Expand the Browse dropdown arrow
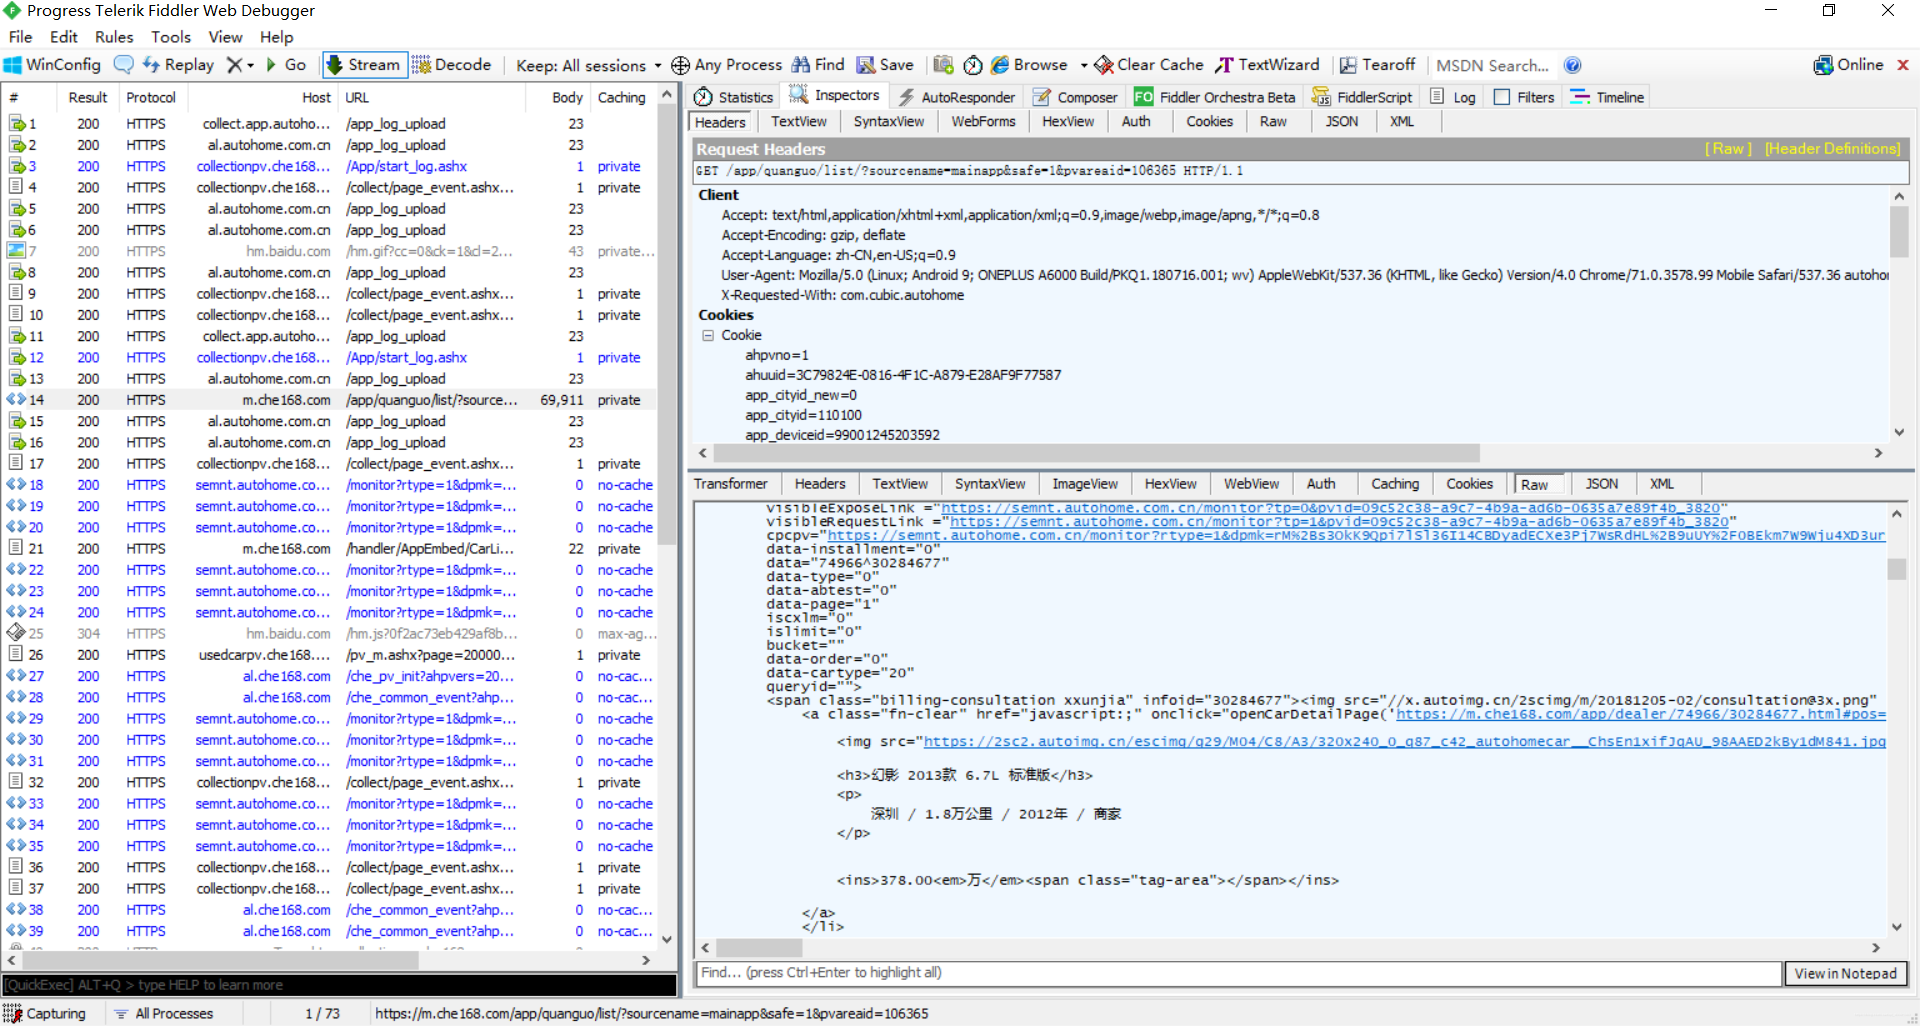Screen dimensions: 1920x1026 pos(1083,66)
